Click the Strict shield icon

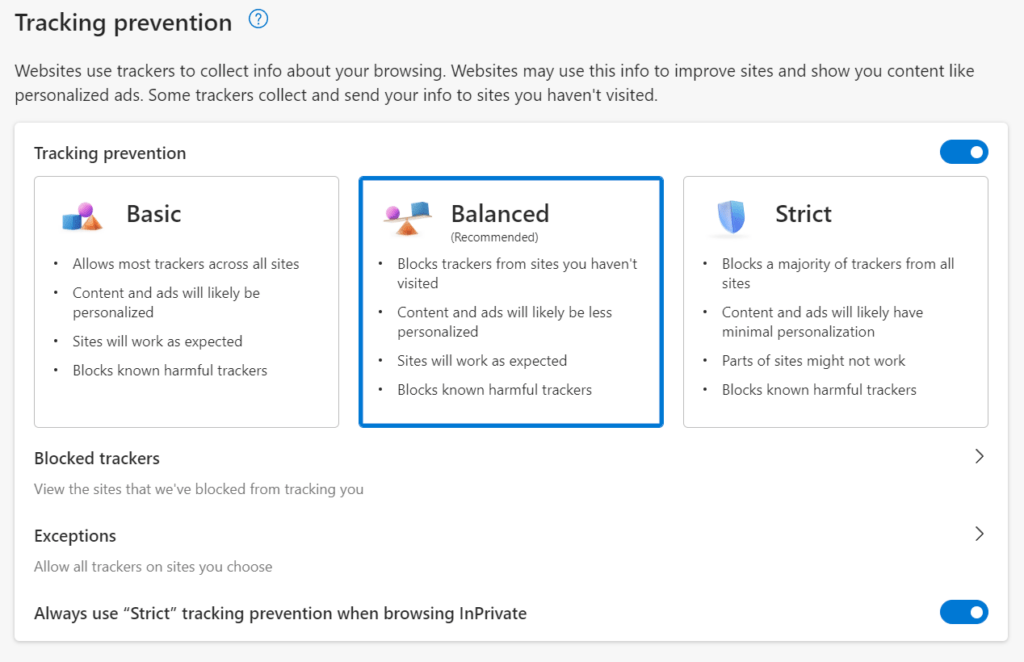pos(731,217)
